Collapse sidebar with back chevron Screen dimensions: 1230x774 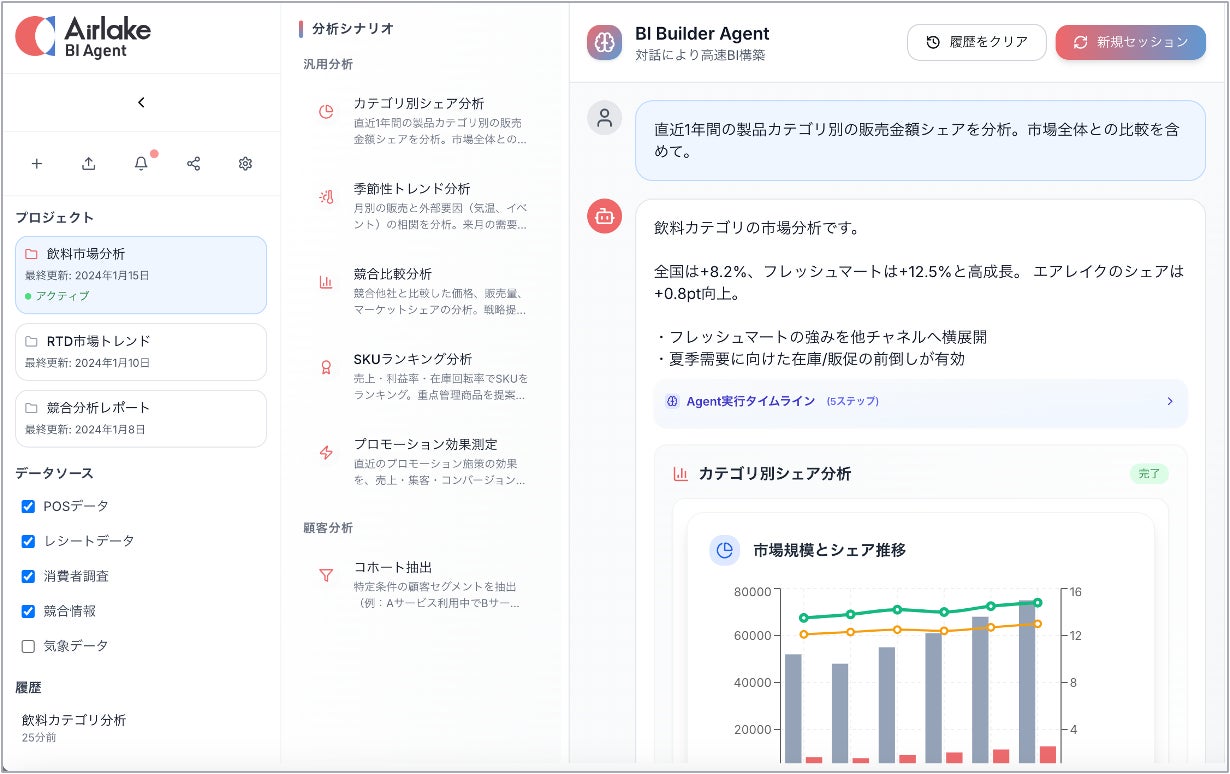point(141,102)
